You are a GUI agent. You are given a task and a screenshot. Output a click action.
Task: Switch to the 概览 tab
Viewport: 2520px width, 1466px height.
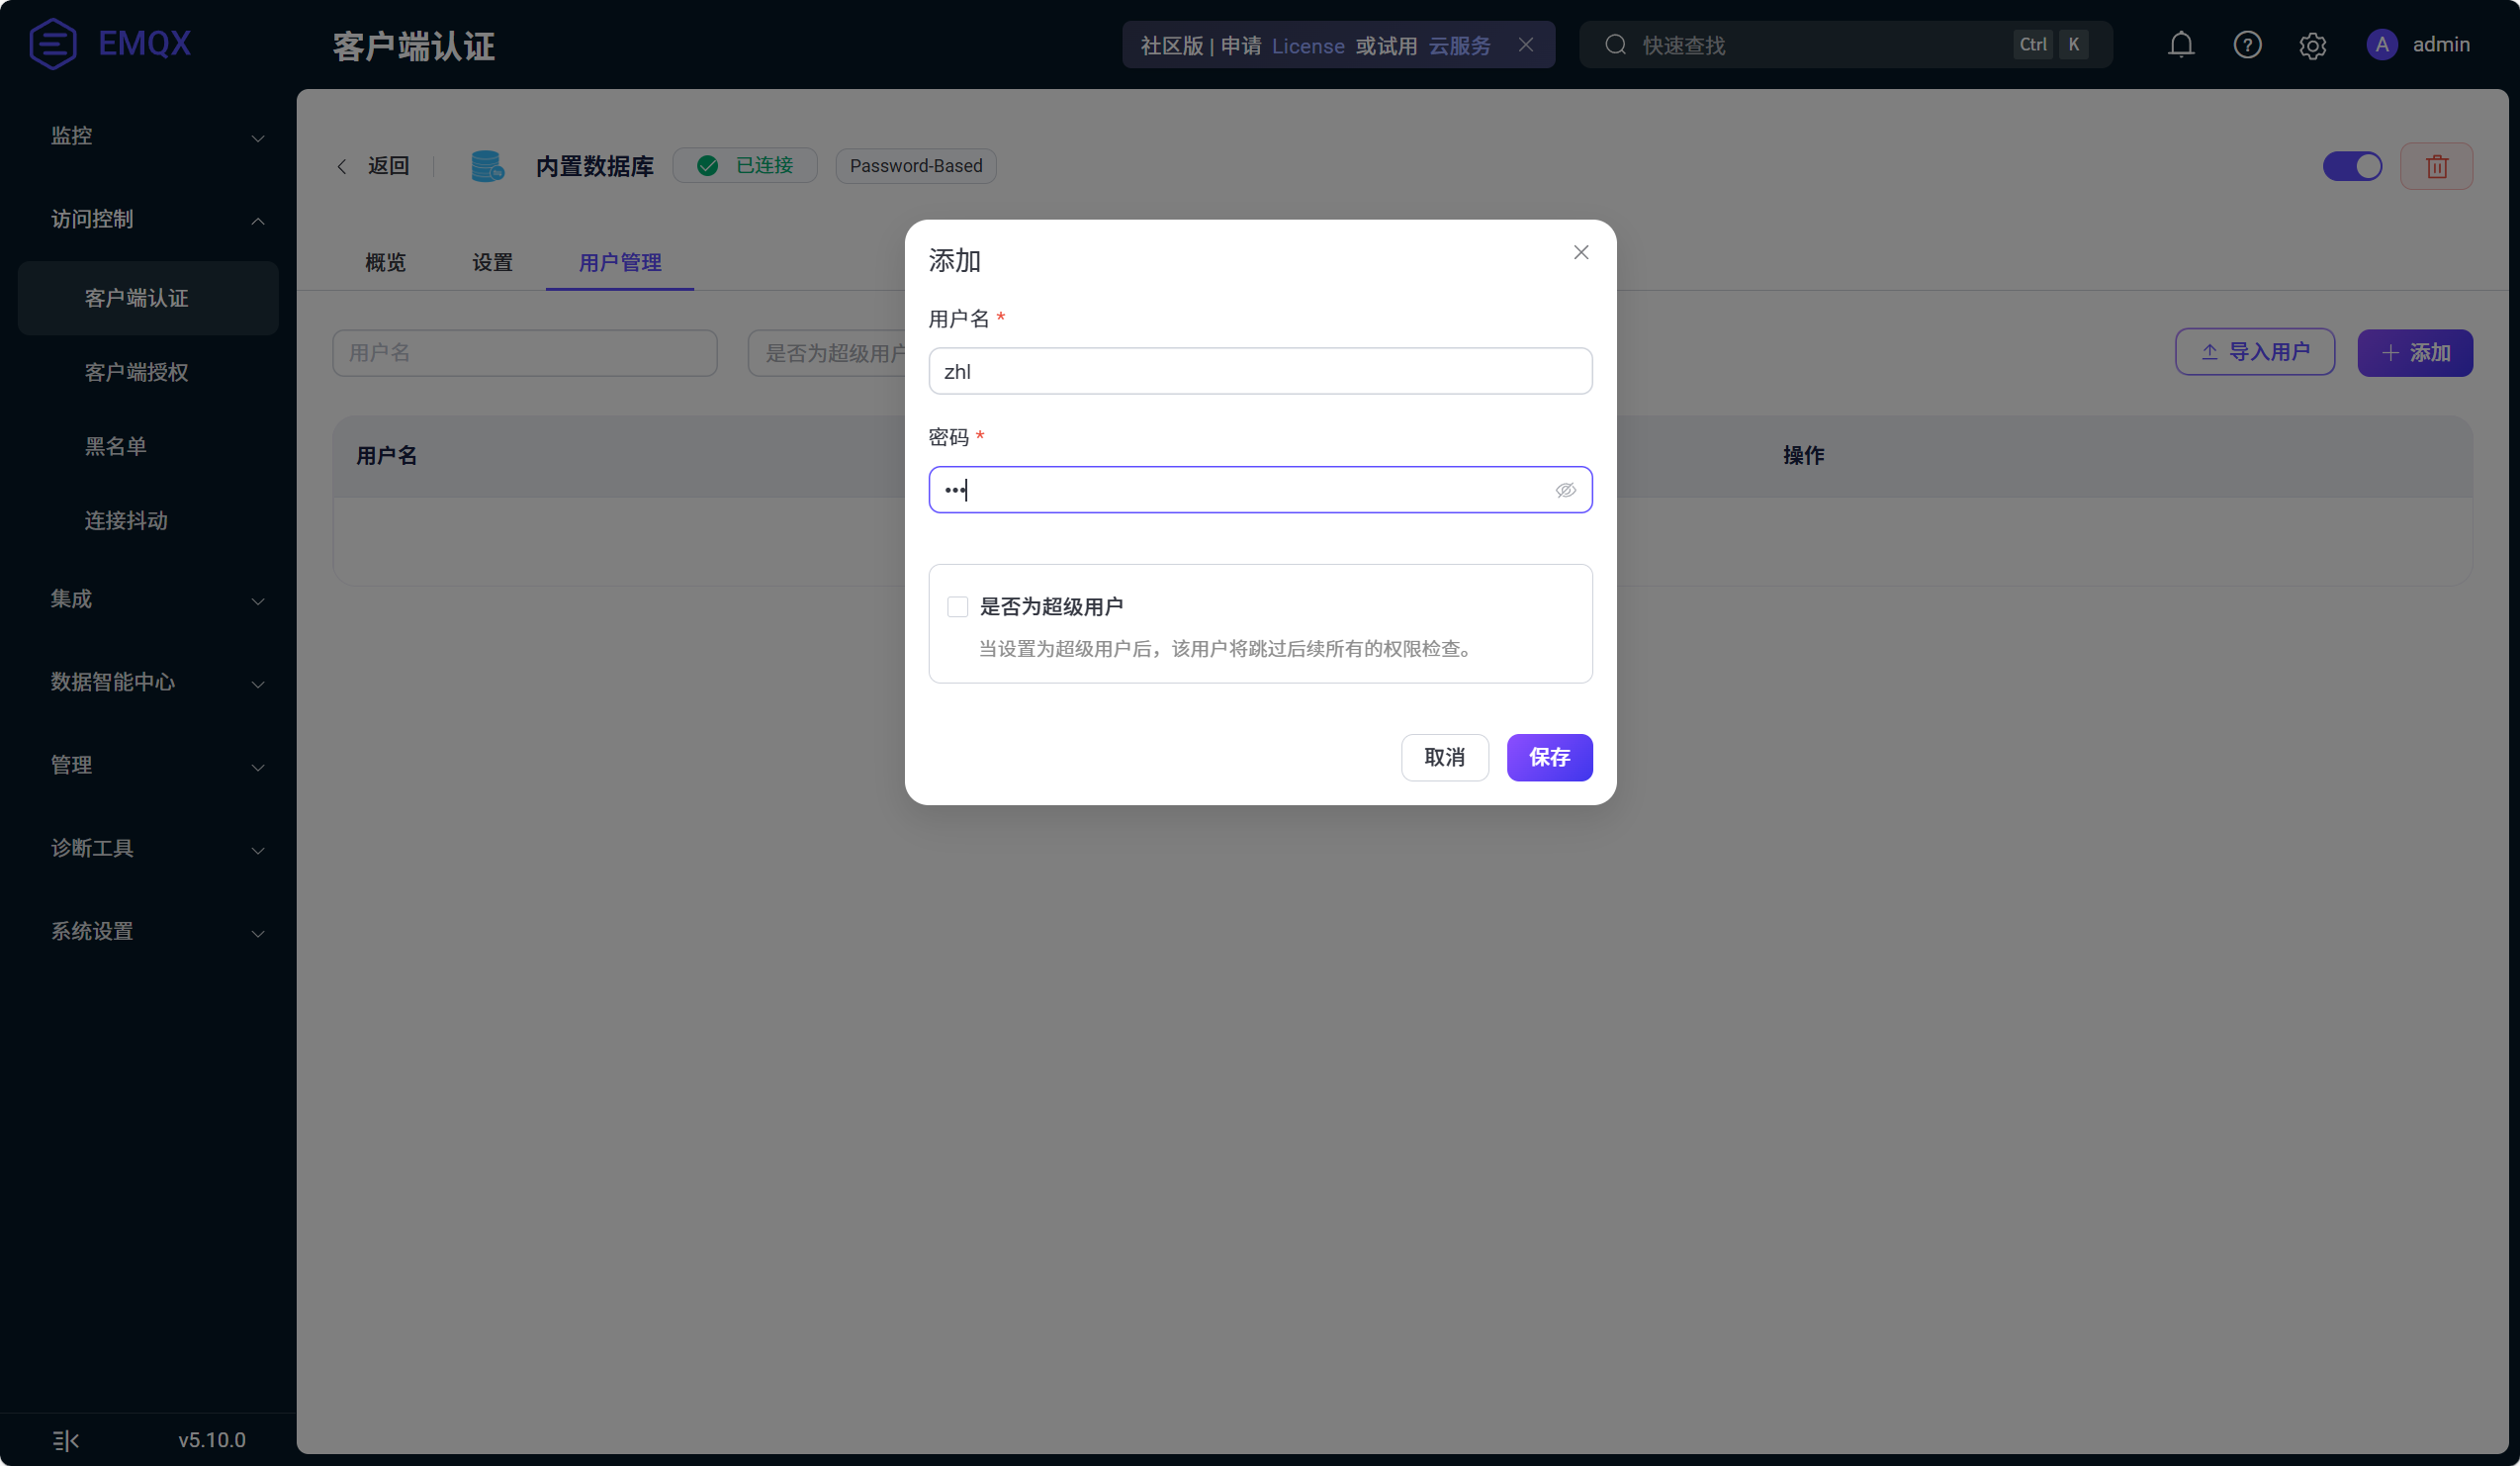[385, 262]
